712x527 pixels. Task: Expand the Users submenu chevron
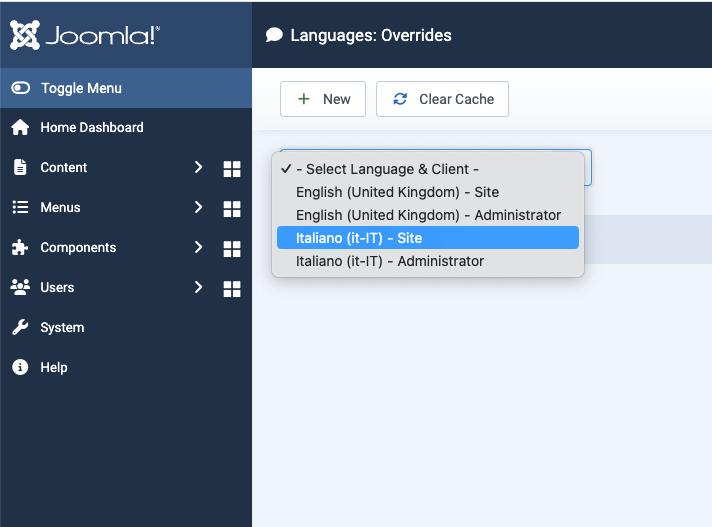(x=198, y=288)
